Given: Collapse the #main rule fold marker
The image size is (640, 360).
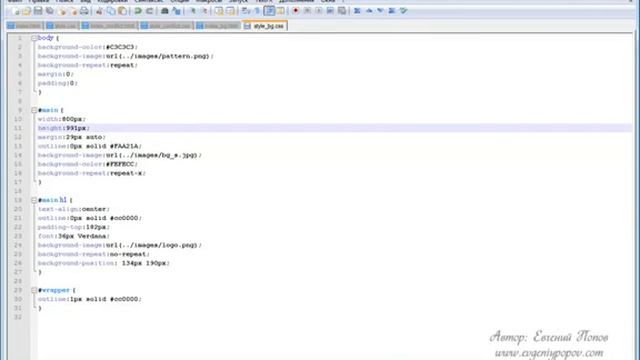Looking at the screenshot, I should 34,110.
